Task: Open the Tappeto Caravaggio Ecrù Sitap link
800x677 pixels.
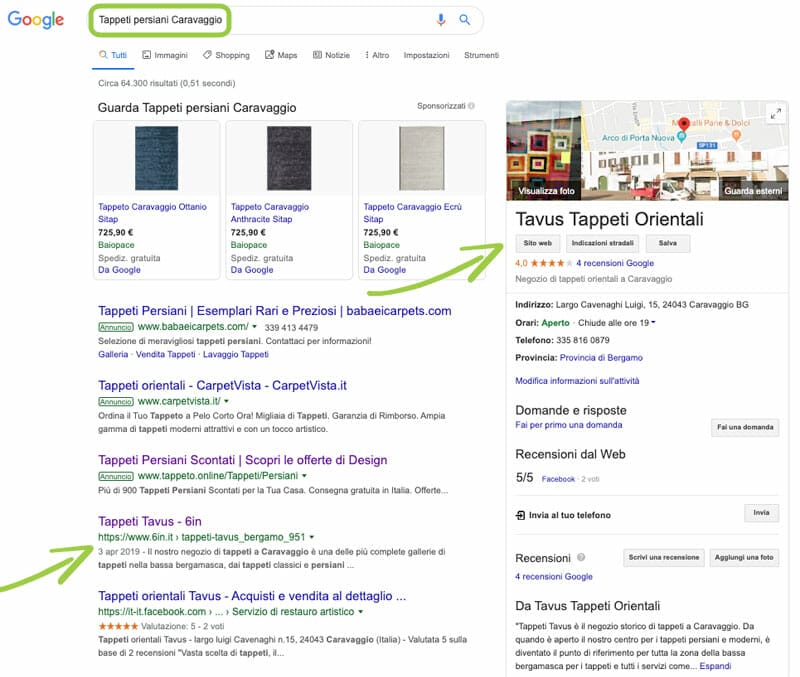Action: click(412, 213)
